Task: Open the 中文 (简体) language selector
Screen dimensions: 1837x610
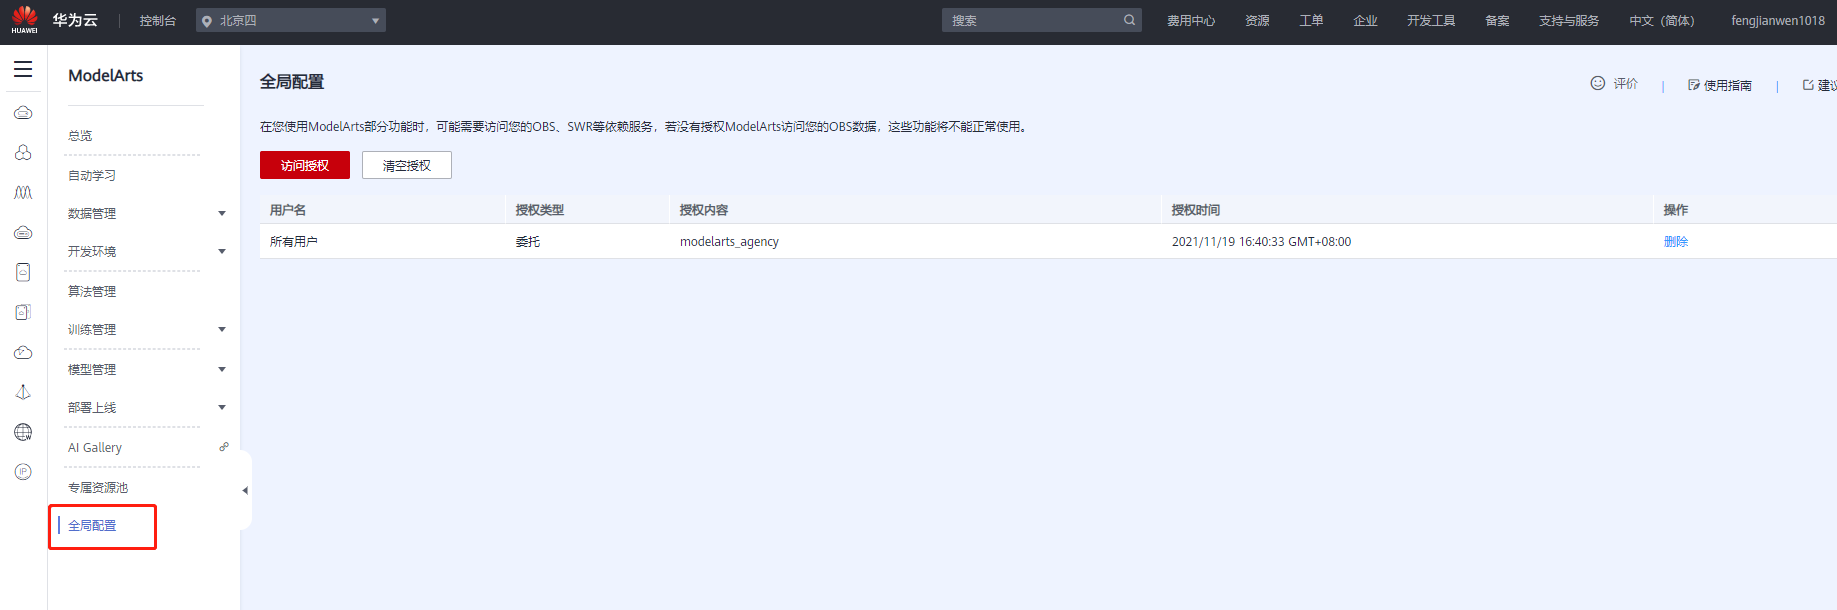Action: coord(1662,20)
